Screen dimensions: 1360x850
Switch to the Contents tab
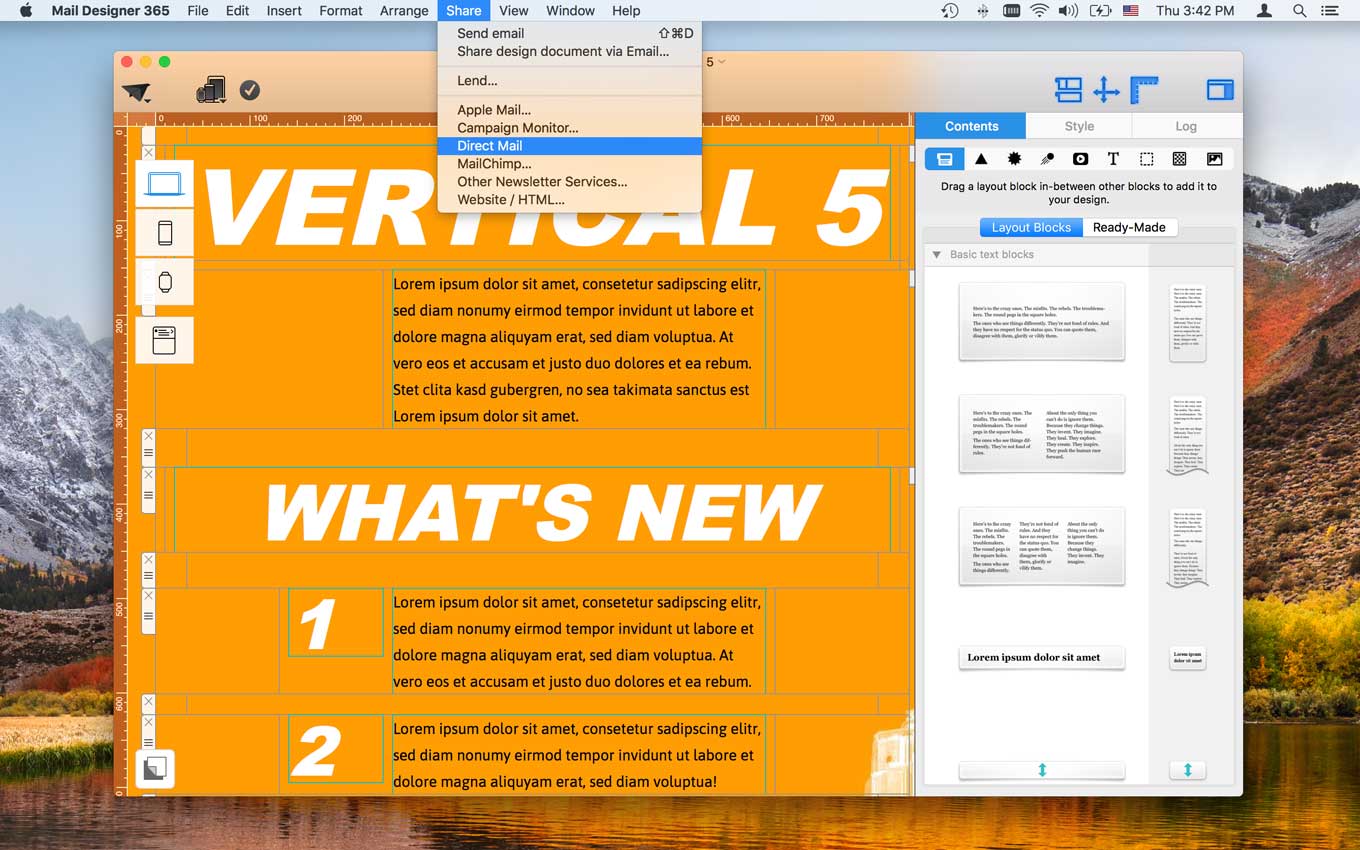pyautogui.click(x=971, y=126)
